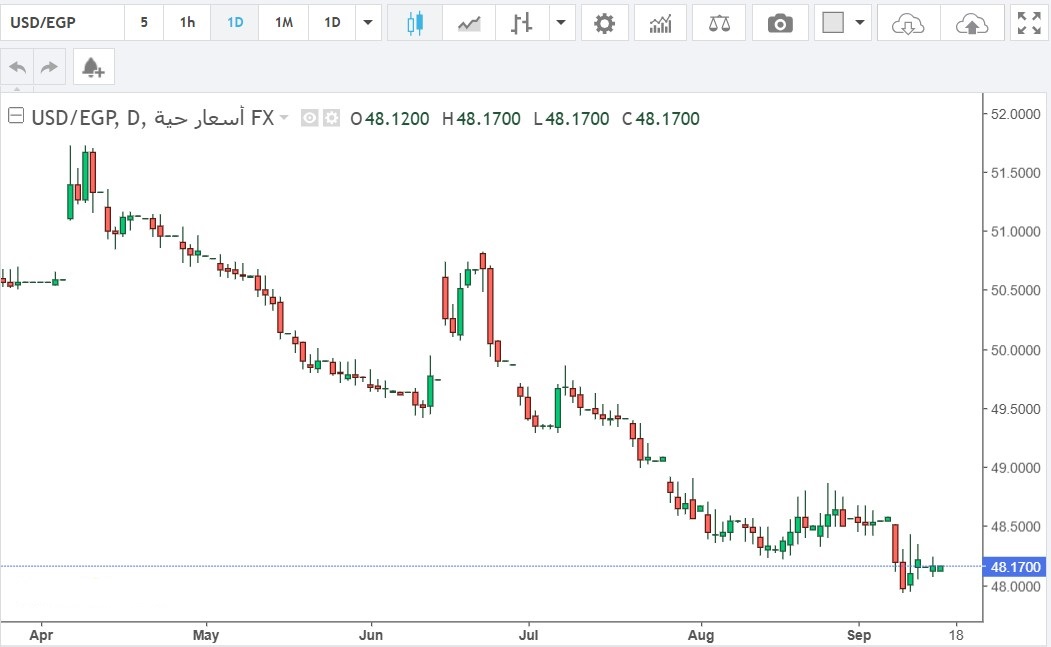Click the 48.5000 price axis label
Image resolution: width=1051 pixels, height=647 pixels.
[x=1015, y=527]
